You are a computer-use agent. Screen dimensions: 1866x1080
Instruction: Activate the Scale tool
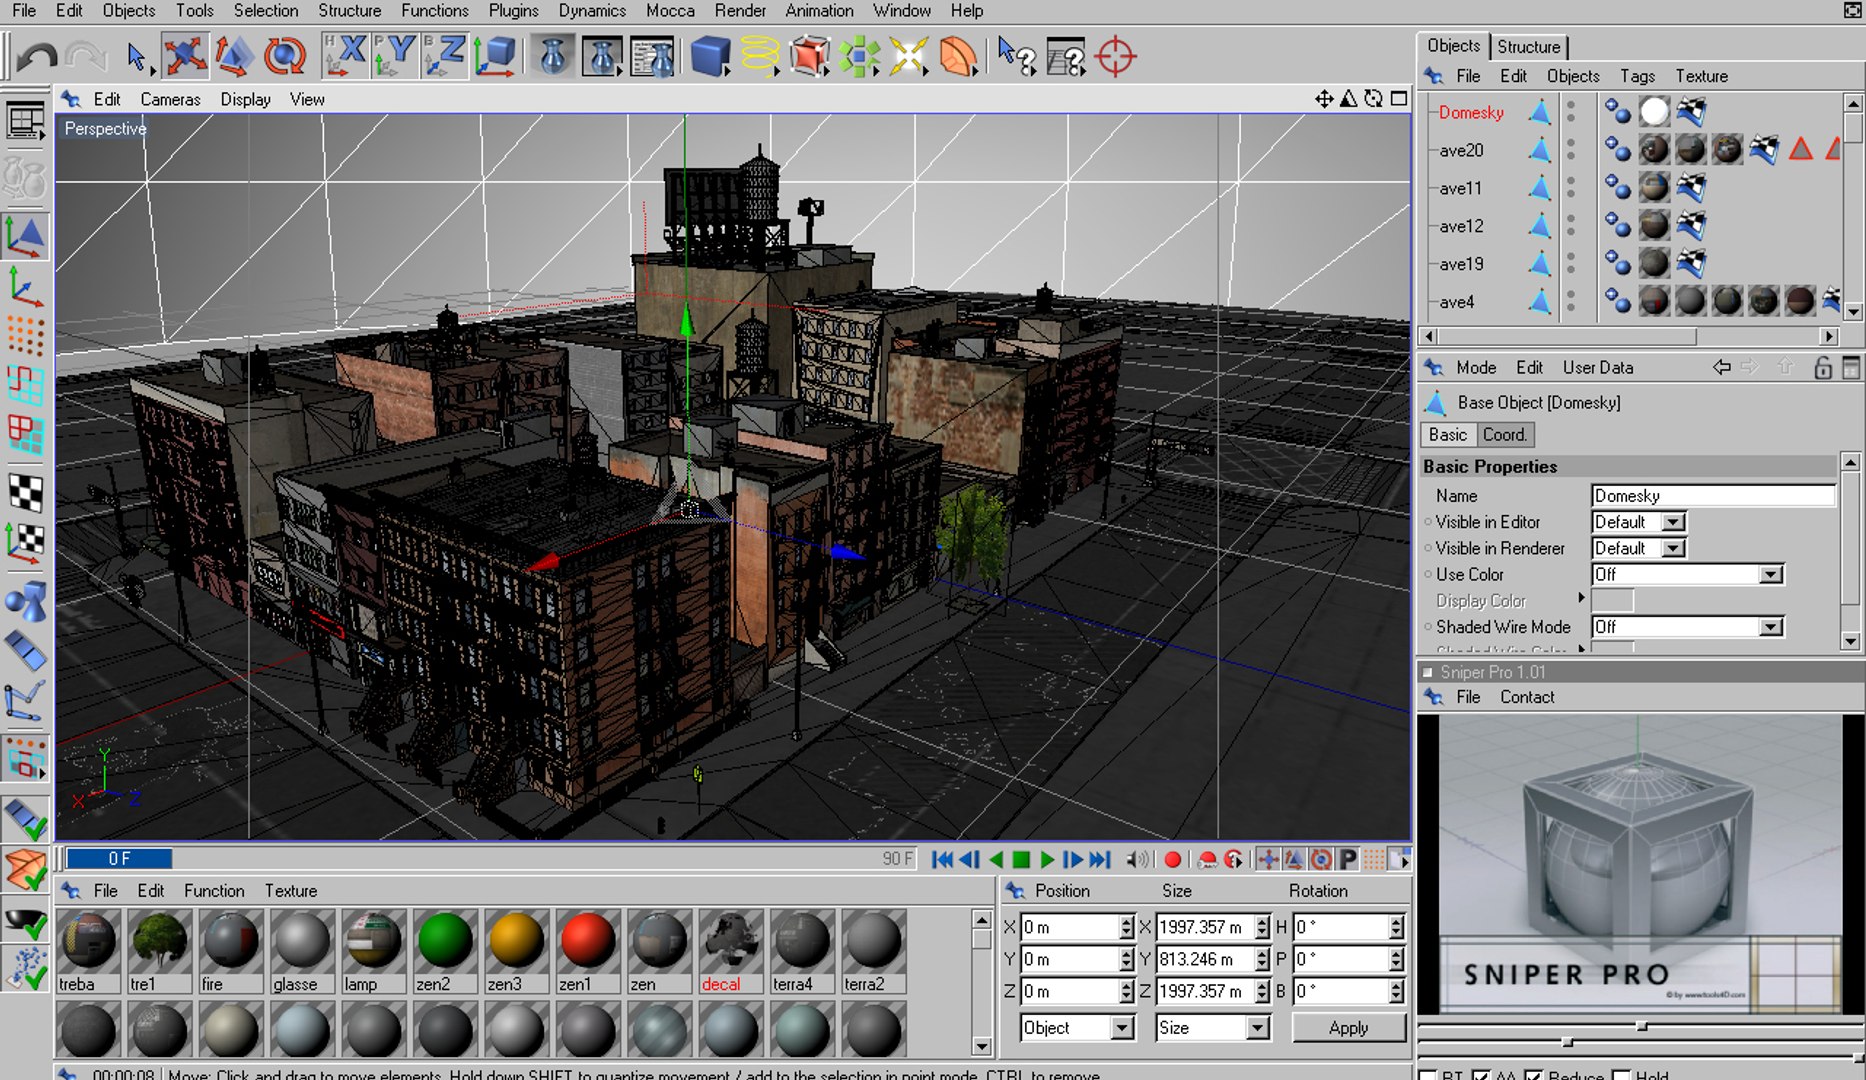[235, 56]
